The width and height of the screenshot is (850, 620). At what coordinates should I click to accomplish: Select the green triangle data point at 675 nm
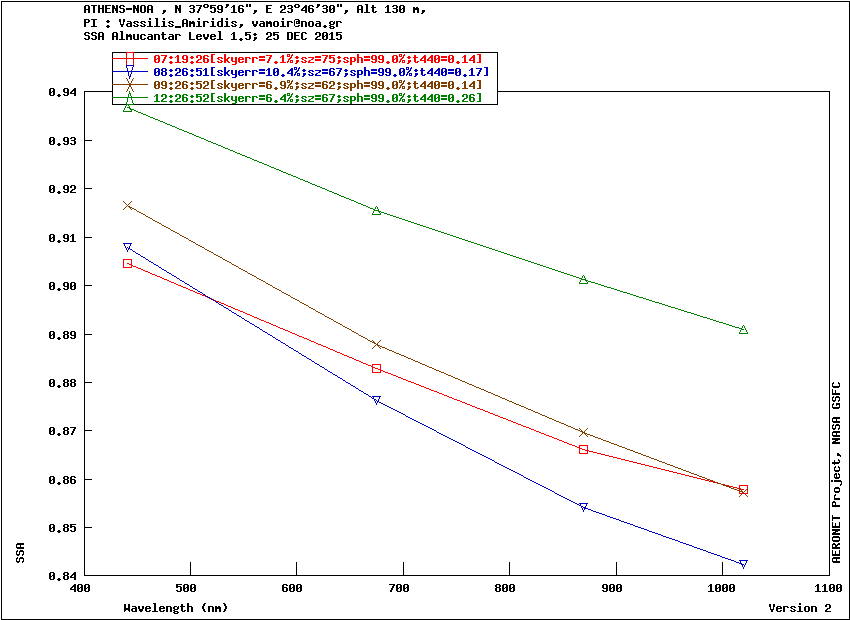click(x=377, y=211)
